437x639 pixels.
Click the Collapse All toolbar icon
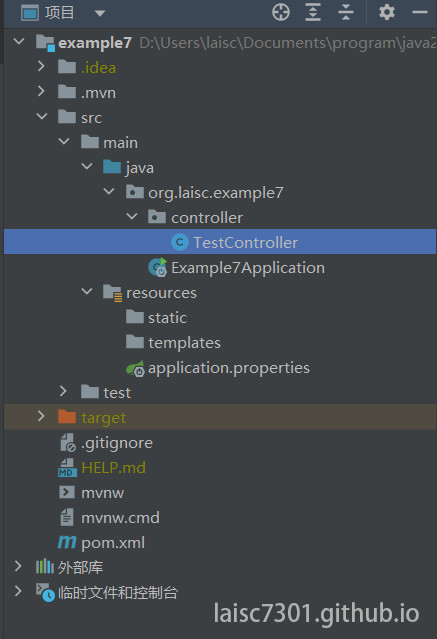click(346, 12)
